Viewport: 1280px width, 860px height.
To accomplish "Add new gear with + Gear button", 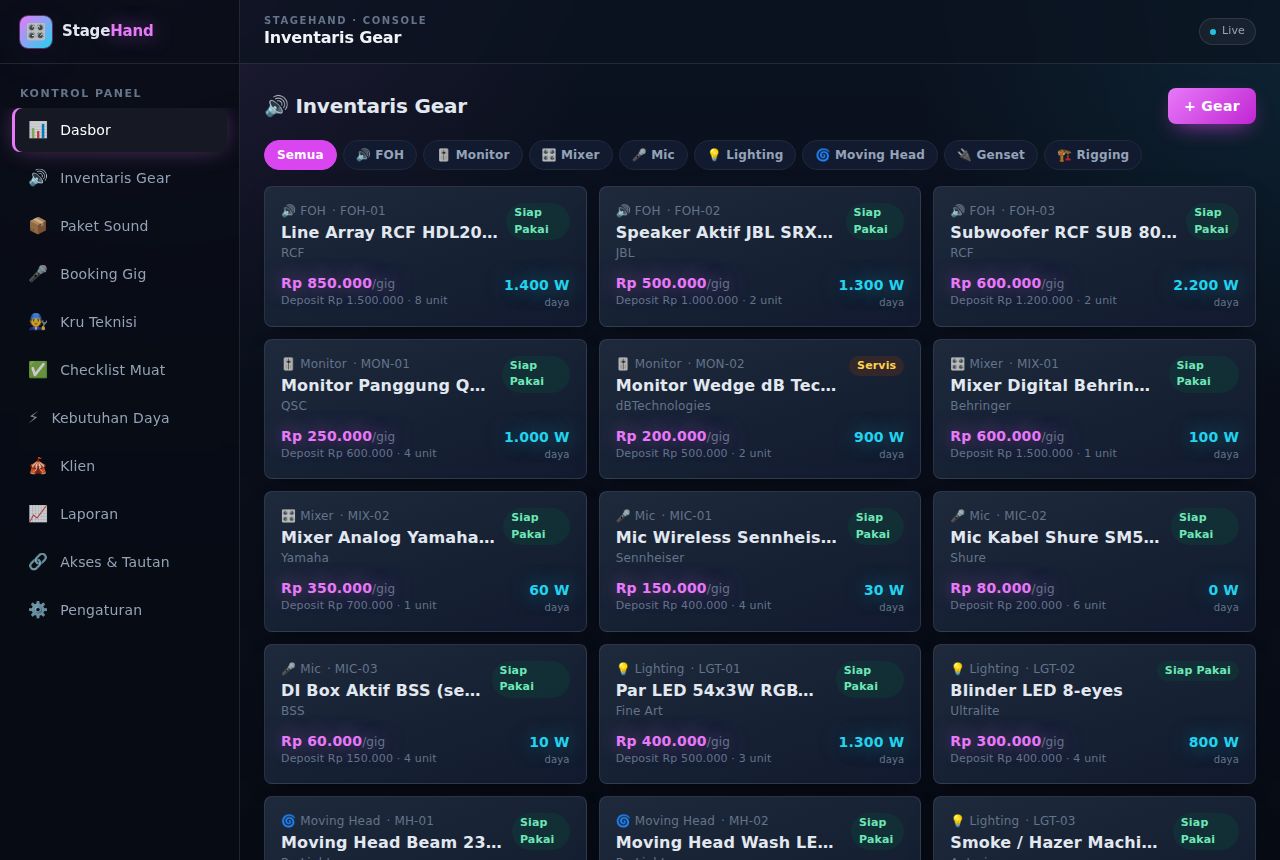I will [x=1212, y=106].
